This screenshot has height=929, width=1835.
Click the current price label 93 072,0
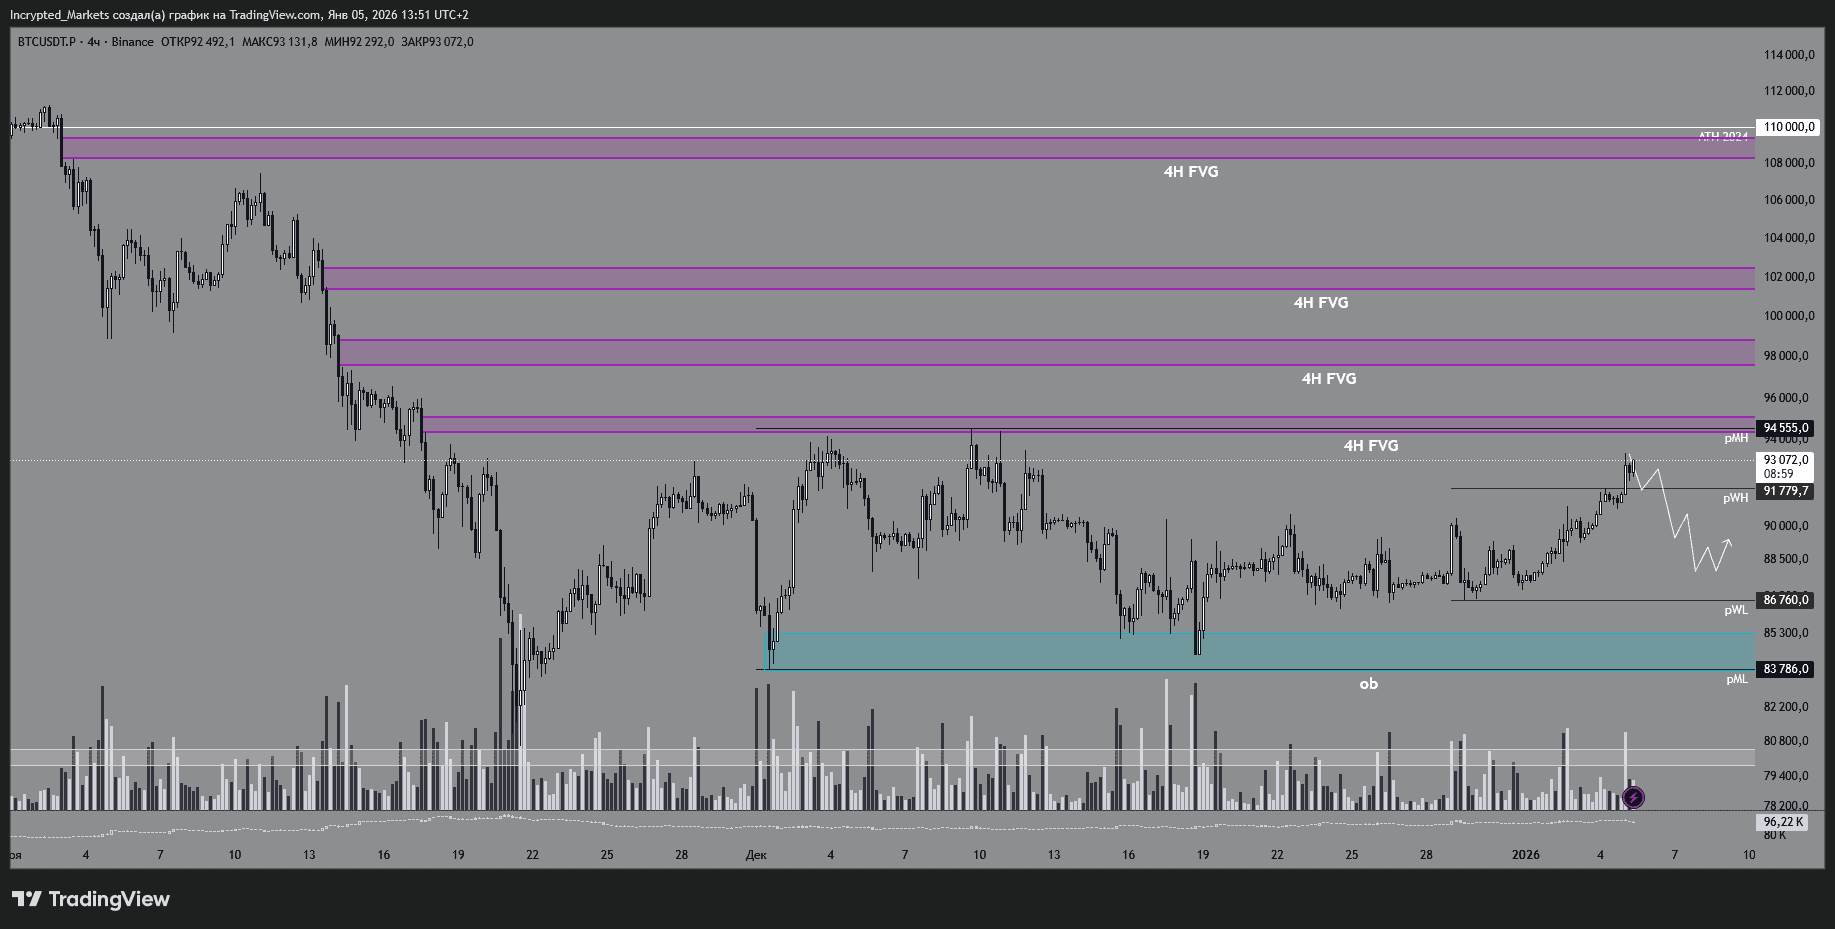1786,461
